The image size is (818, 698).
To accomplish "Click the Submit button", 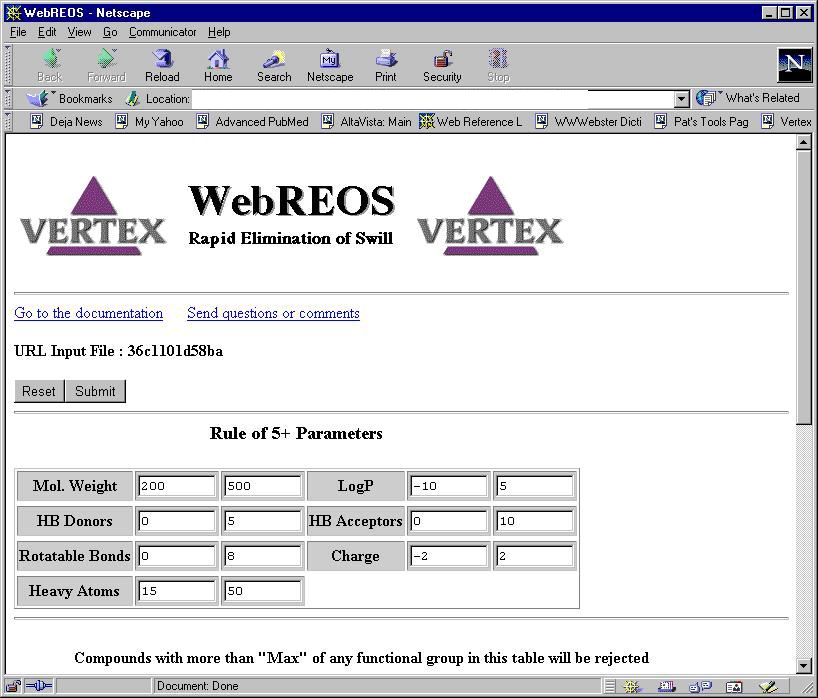I will click(95, 391).
